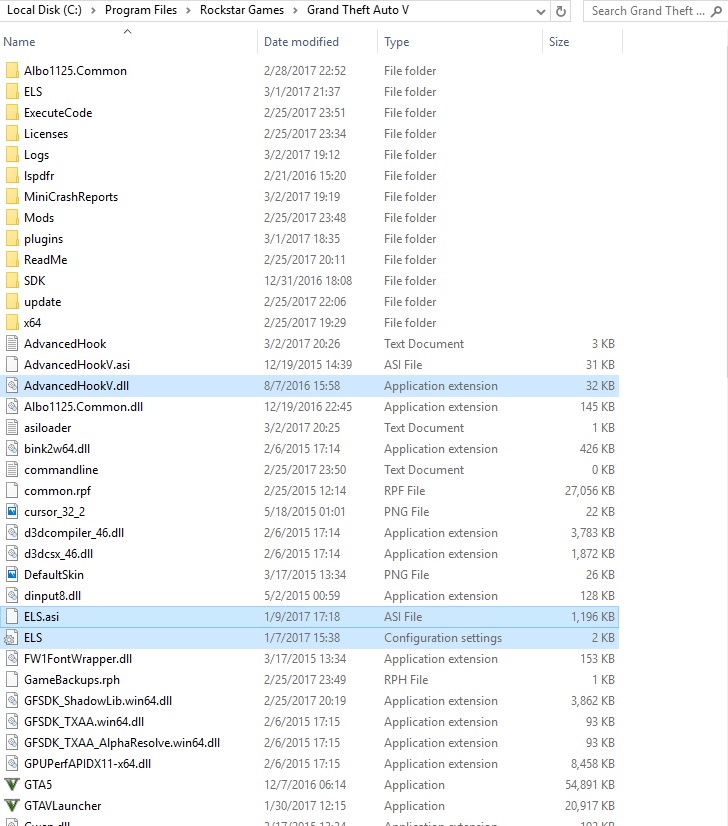Click the cursor_32_2 PNG file icon
This screenshot has width=728, height=826.
(12, 512)
